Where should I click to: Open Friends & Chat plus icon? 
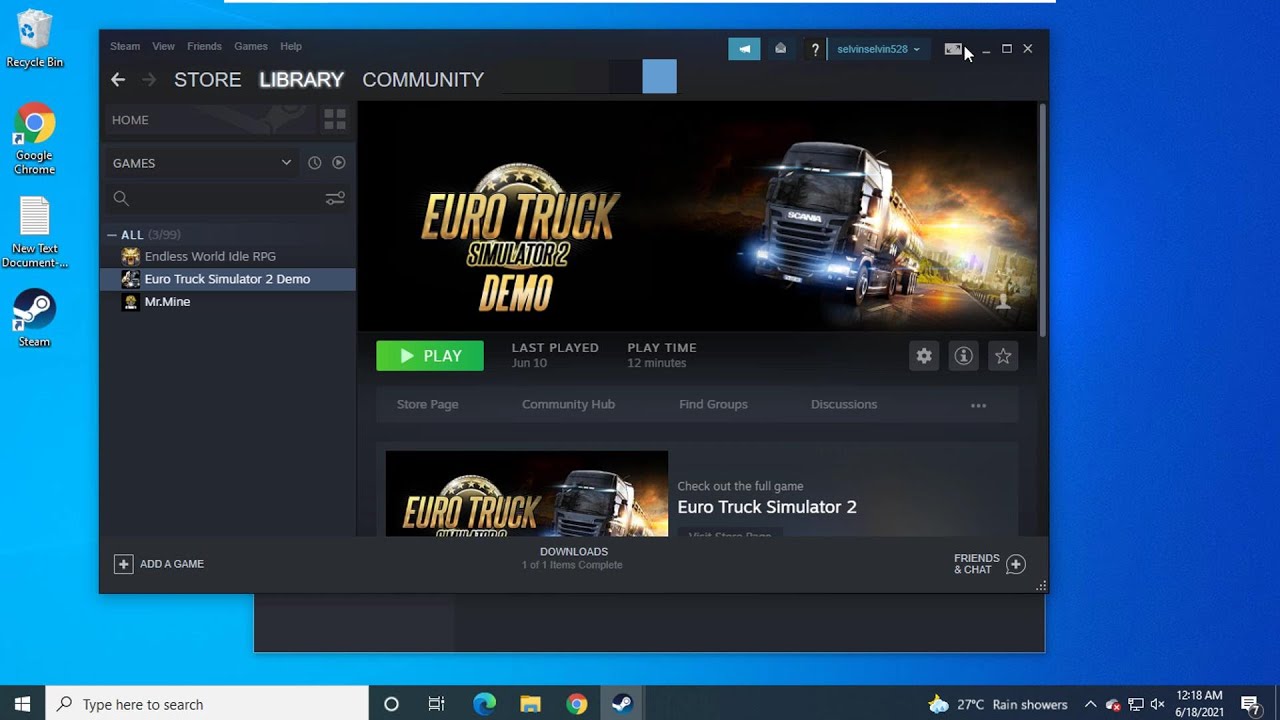tap(1015, 564)
